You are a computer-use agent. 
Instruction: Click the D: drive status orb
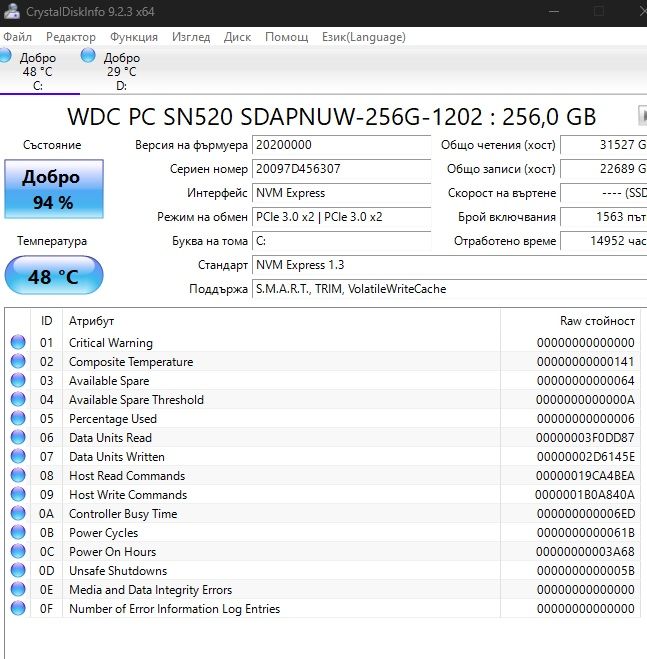pos(88,55)
